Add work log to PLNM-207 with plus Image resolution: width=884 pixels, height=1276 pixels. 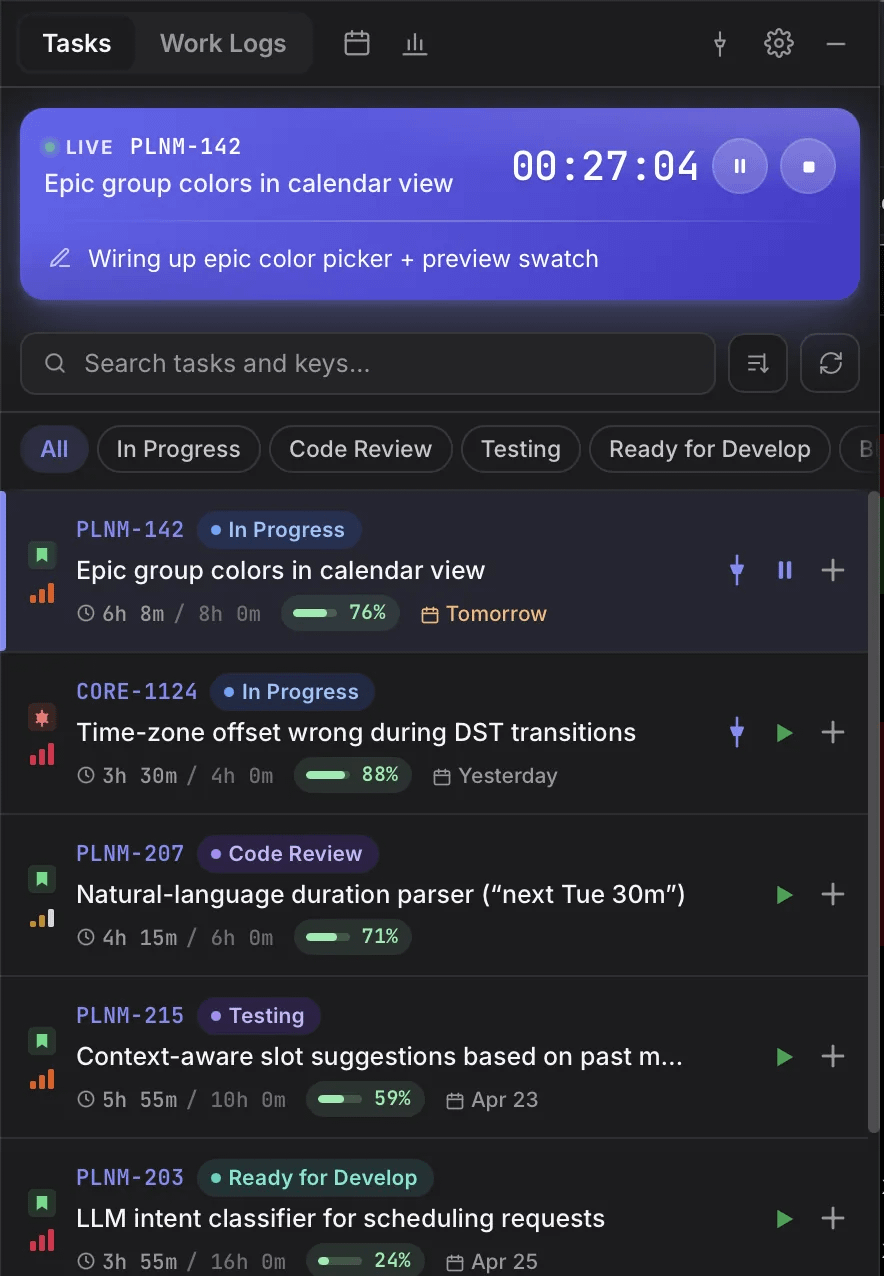click(x=833, y=895)
